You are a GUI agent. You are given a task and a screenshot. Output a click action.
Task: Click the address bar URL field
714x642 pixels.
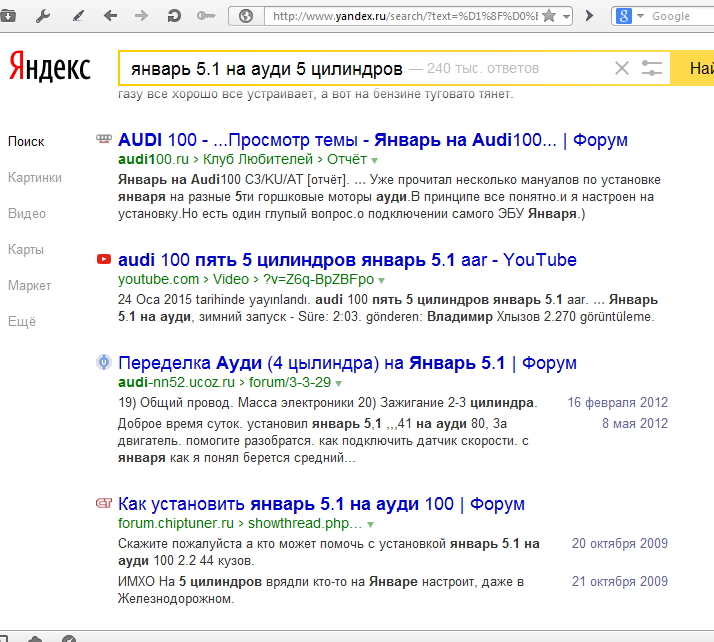point(404,16)
